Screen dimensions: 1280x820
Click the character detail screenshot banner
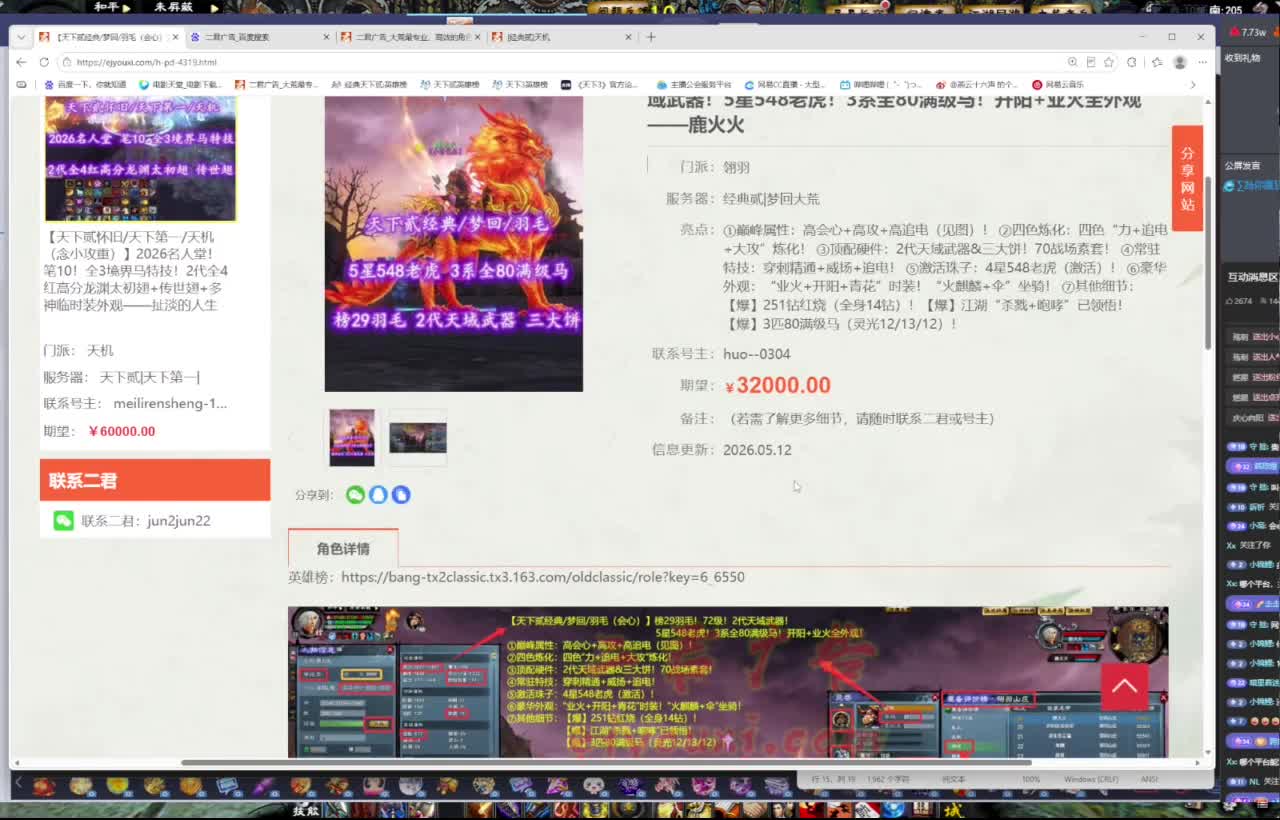click(x=728, y=682)
